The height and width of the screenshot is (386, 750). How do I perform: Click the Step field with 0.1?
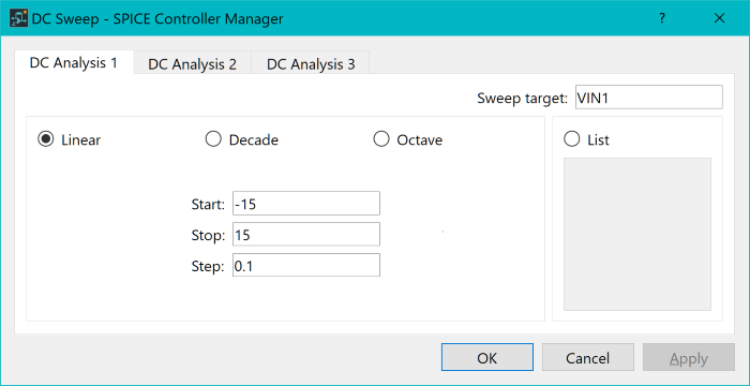306,265
